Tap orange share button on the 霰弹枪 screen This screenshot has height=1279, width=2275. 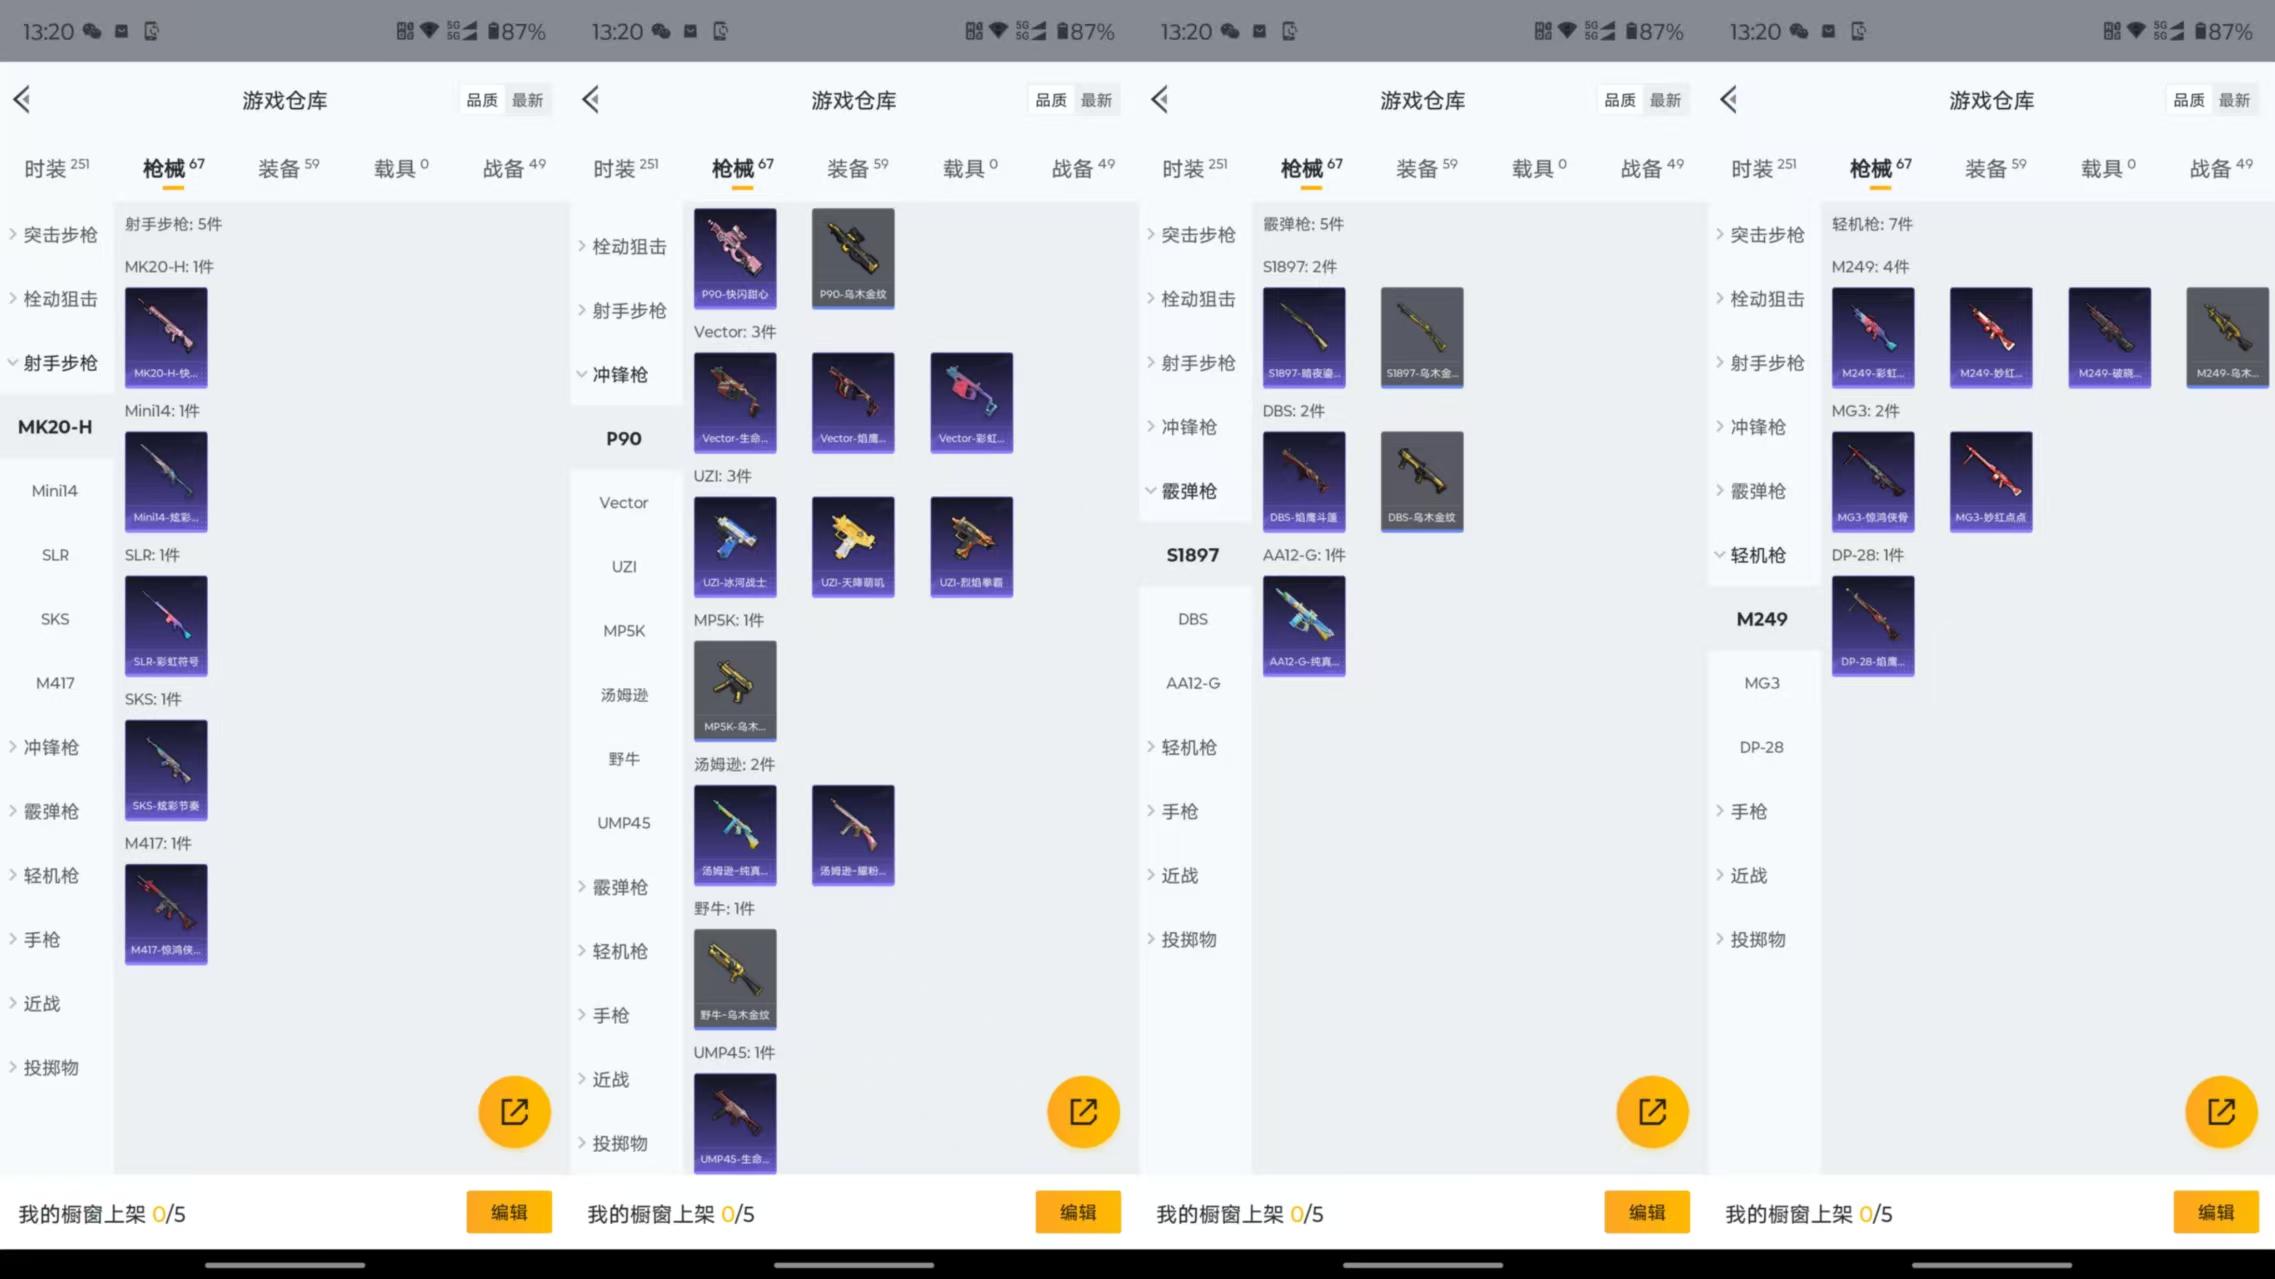click(x=1652, y=1111)
